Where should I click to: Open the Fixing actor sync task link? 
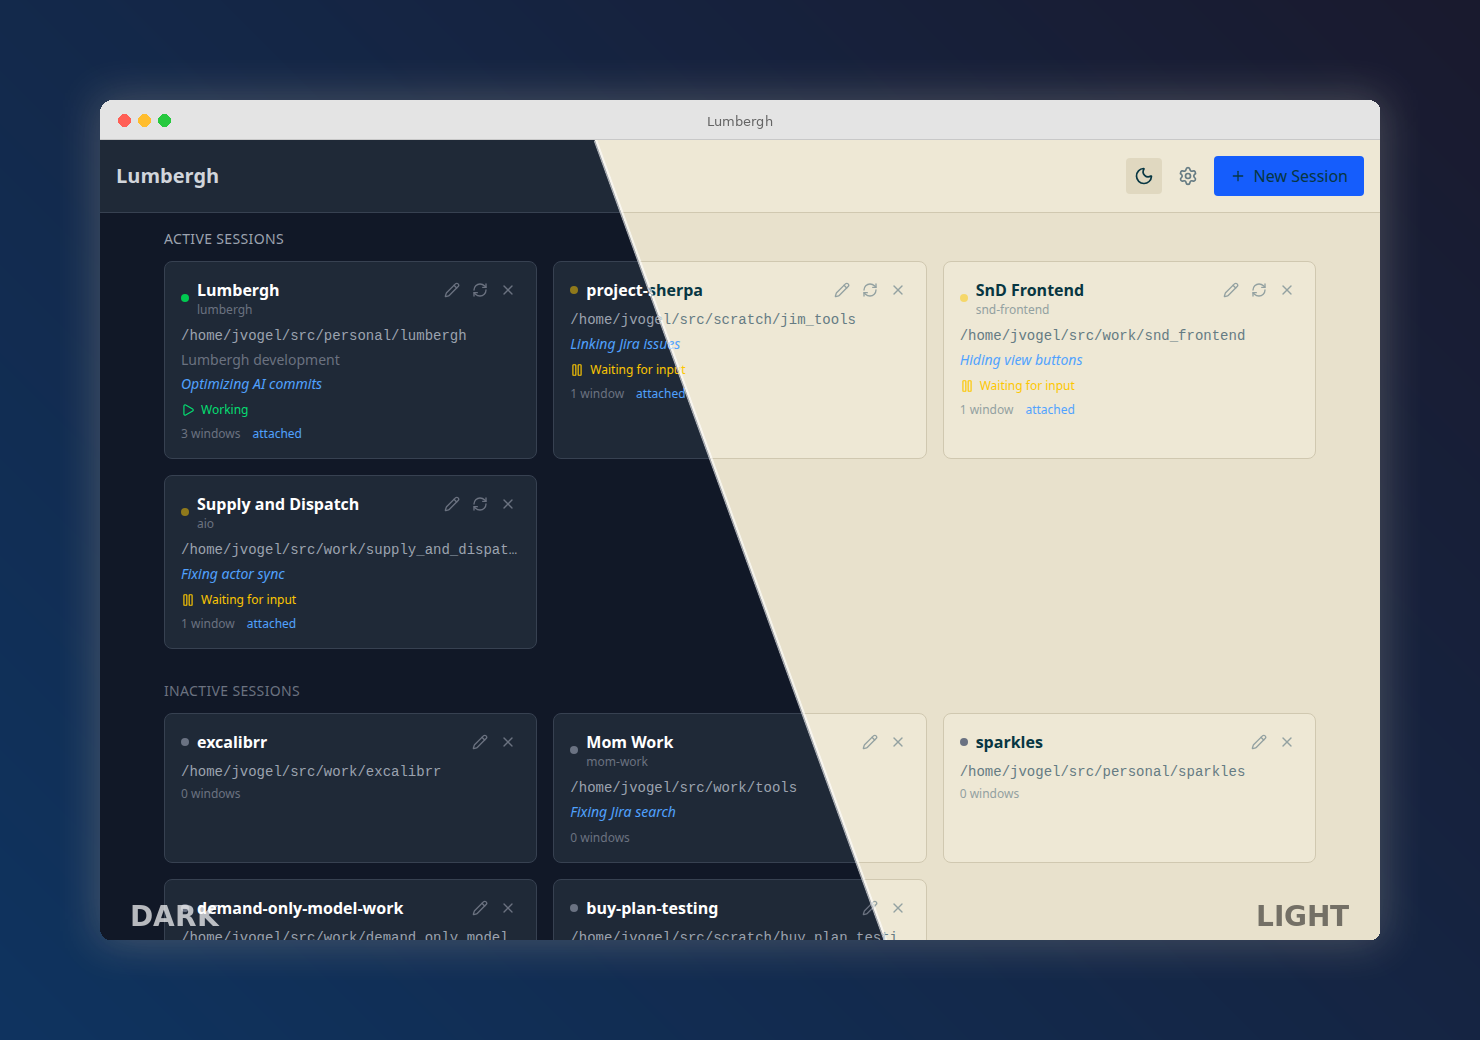(x=232, y=574)
